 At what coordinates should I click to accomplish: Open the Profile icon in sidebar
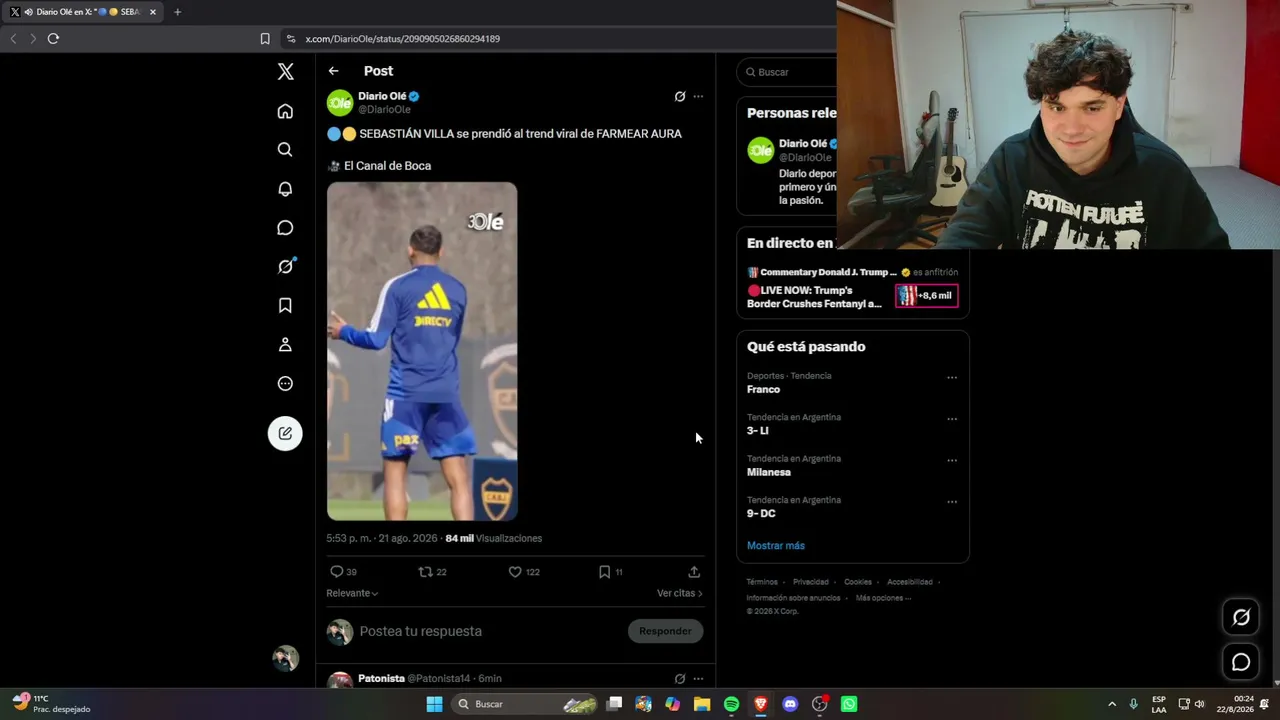[x=285, y=344]
